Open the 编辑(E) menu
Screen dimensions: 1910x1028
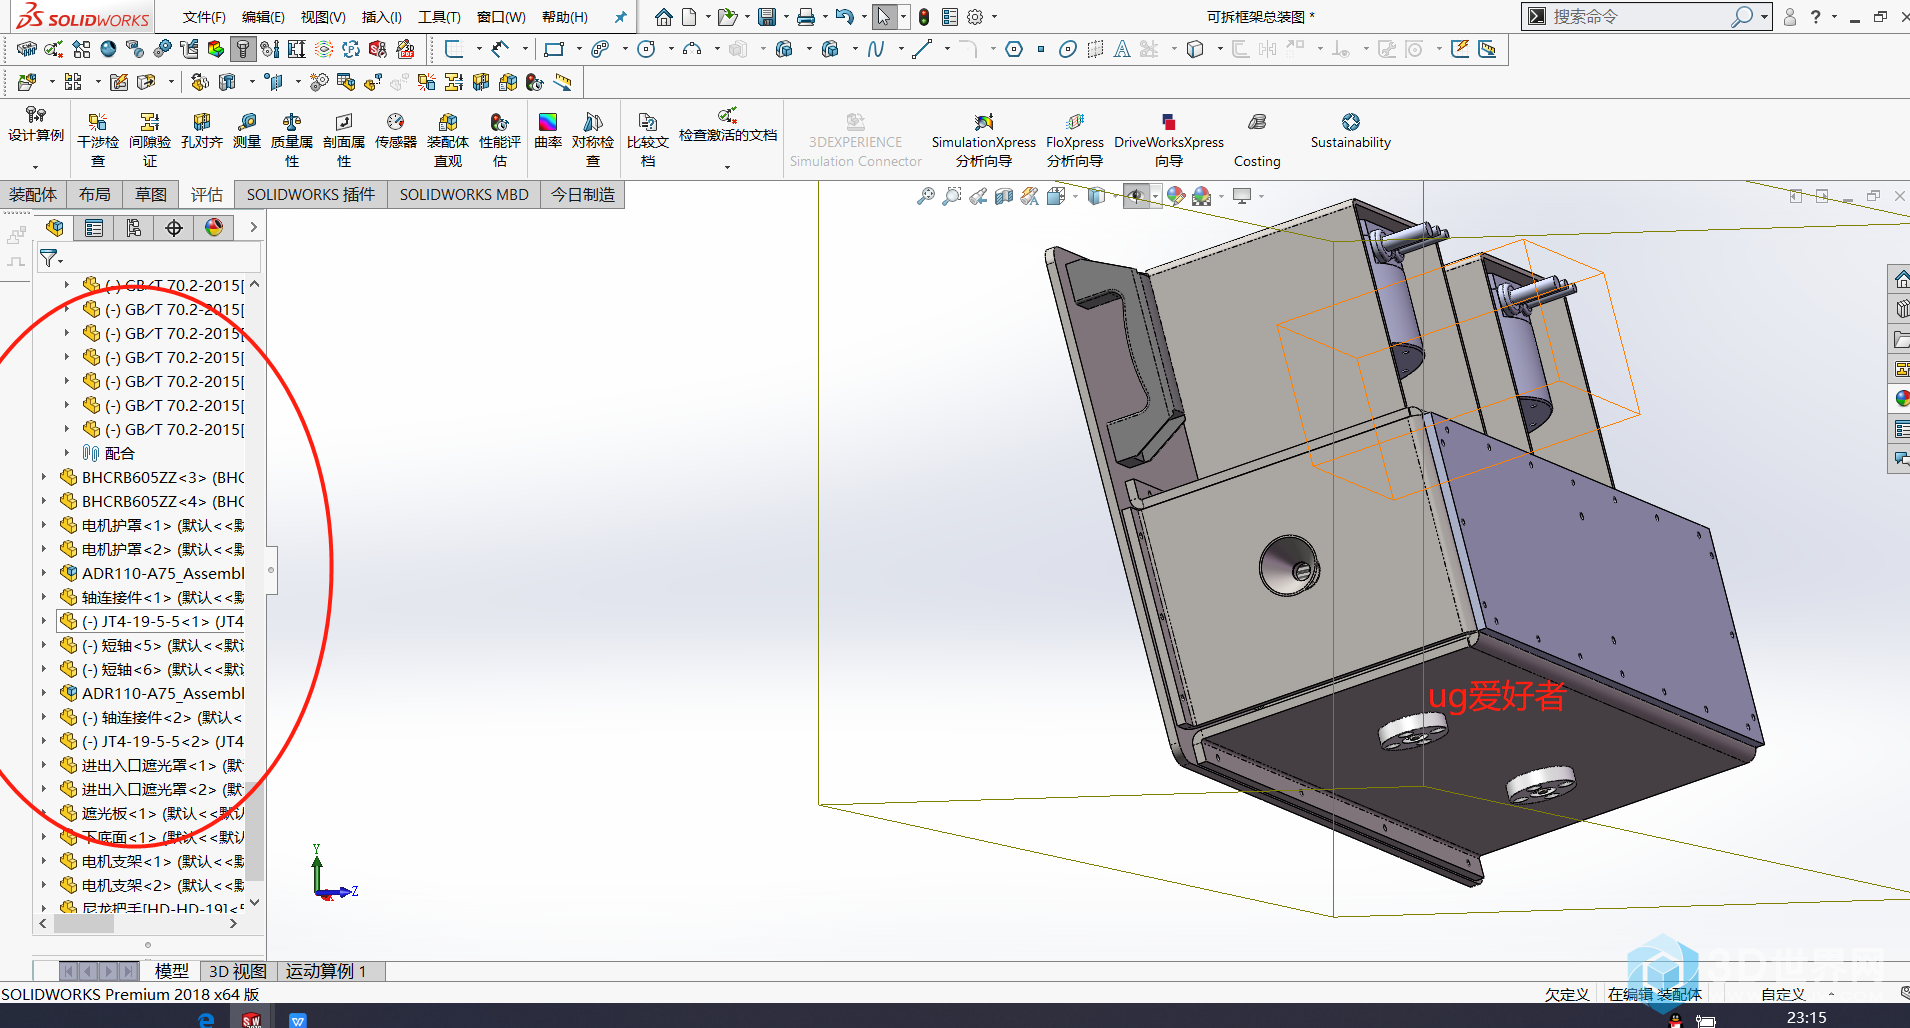pos(263,17)
